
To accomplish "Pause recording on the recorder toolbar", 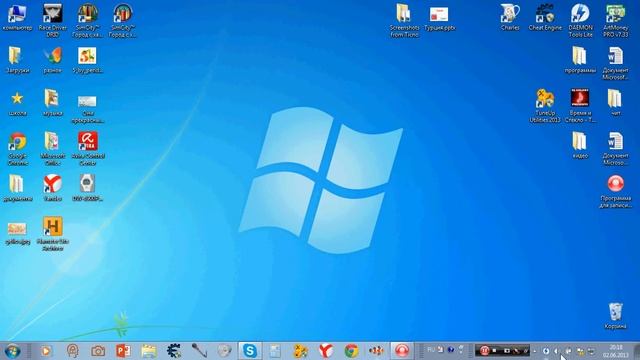I will click(484, 351).
